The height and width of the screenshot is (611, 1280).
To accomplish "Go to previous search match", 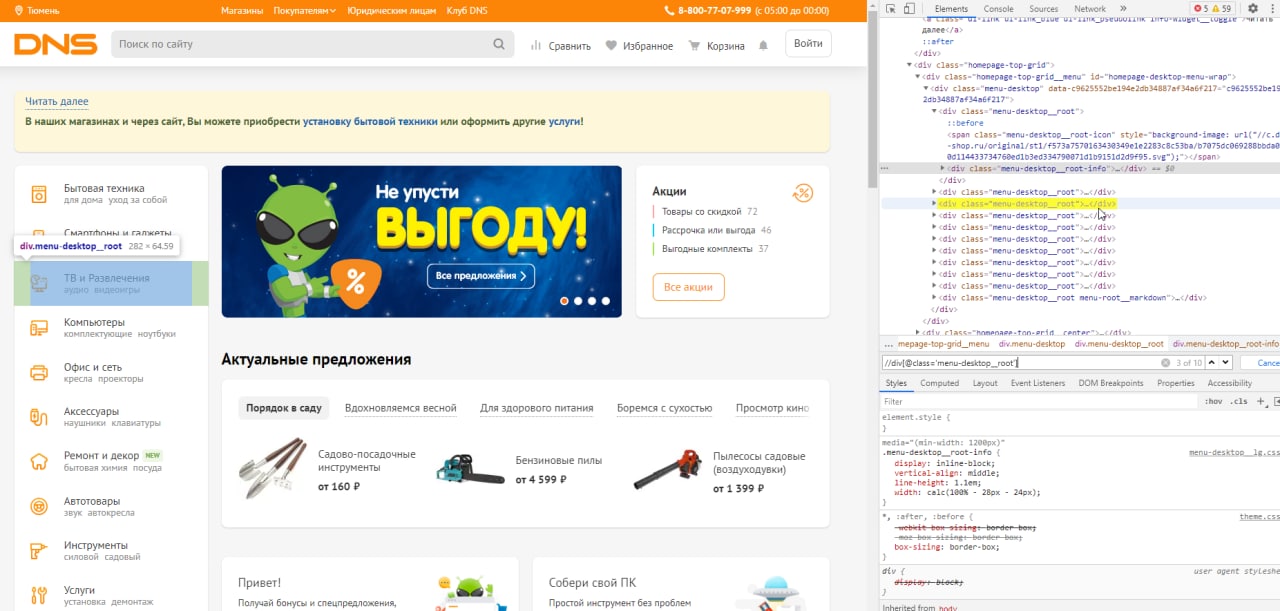I will pyautogui.click(x=1213, y=363).
